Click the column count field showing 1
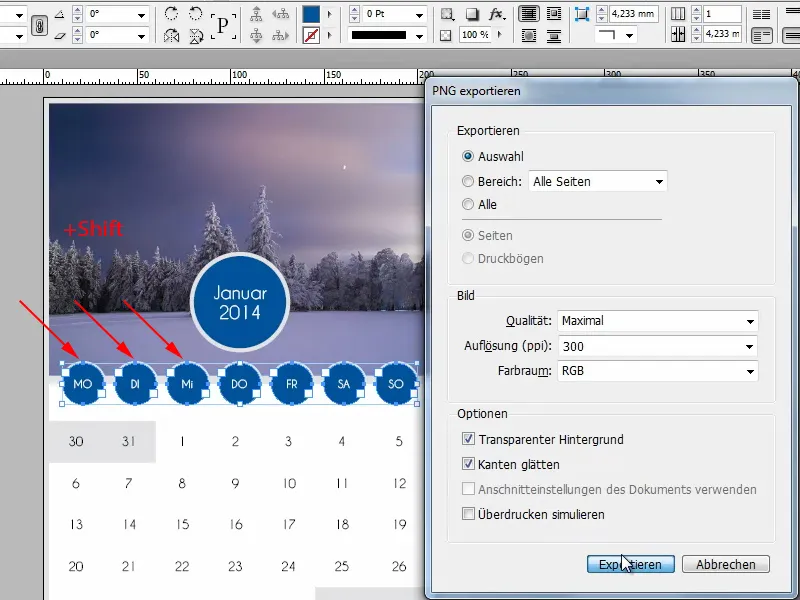This screenshot has height=600, width=800. [722, 14]
